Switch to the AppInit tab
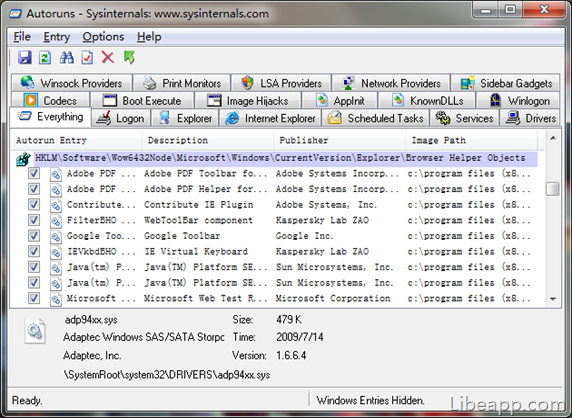This screenshot has height=418, width=572. click(340, 100)
